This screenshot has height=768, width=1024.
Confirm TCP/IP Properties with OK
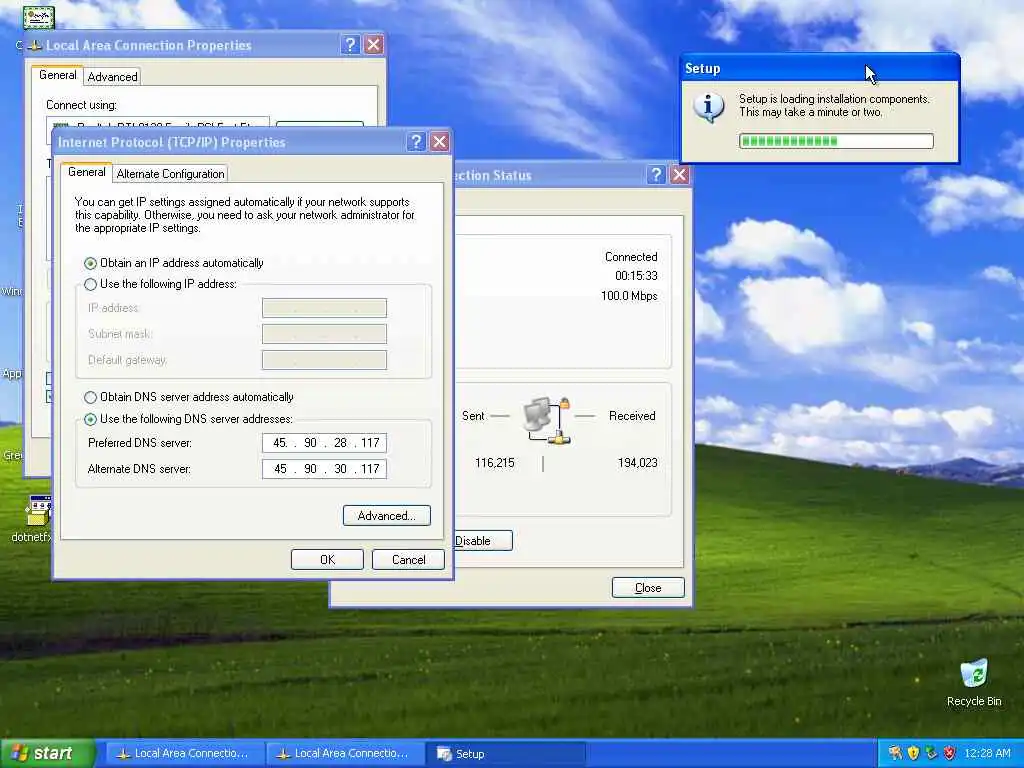click(327, 560)
